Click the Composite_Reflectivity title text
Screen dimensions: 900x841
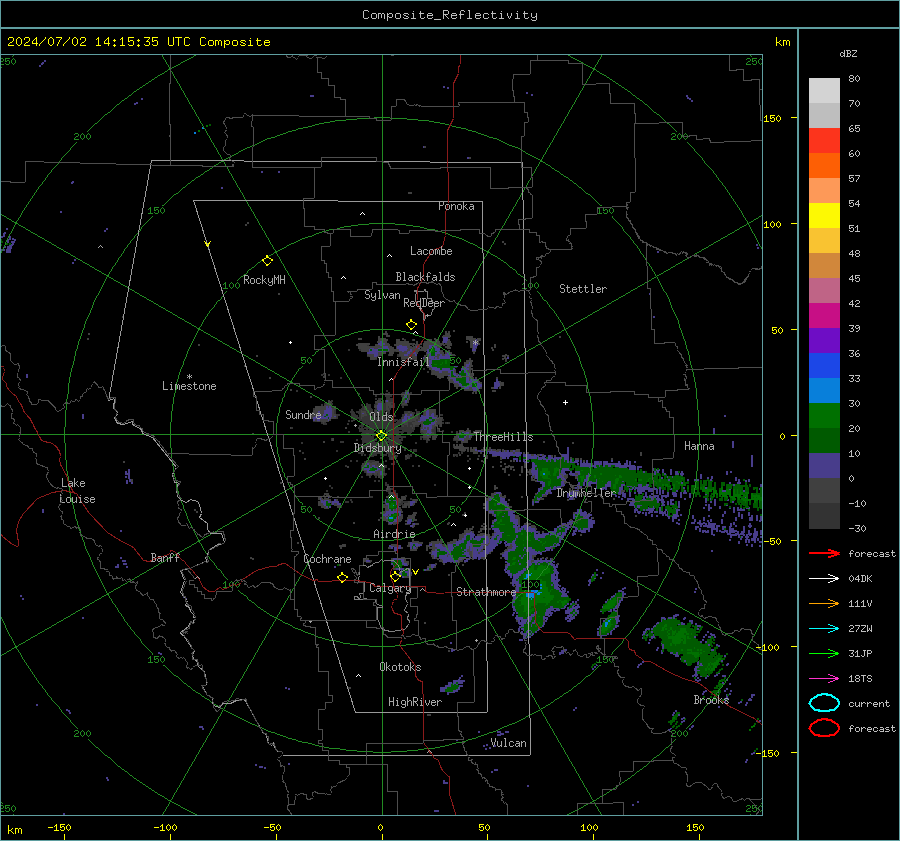click(x=450, y=15)
